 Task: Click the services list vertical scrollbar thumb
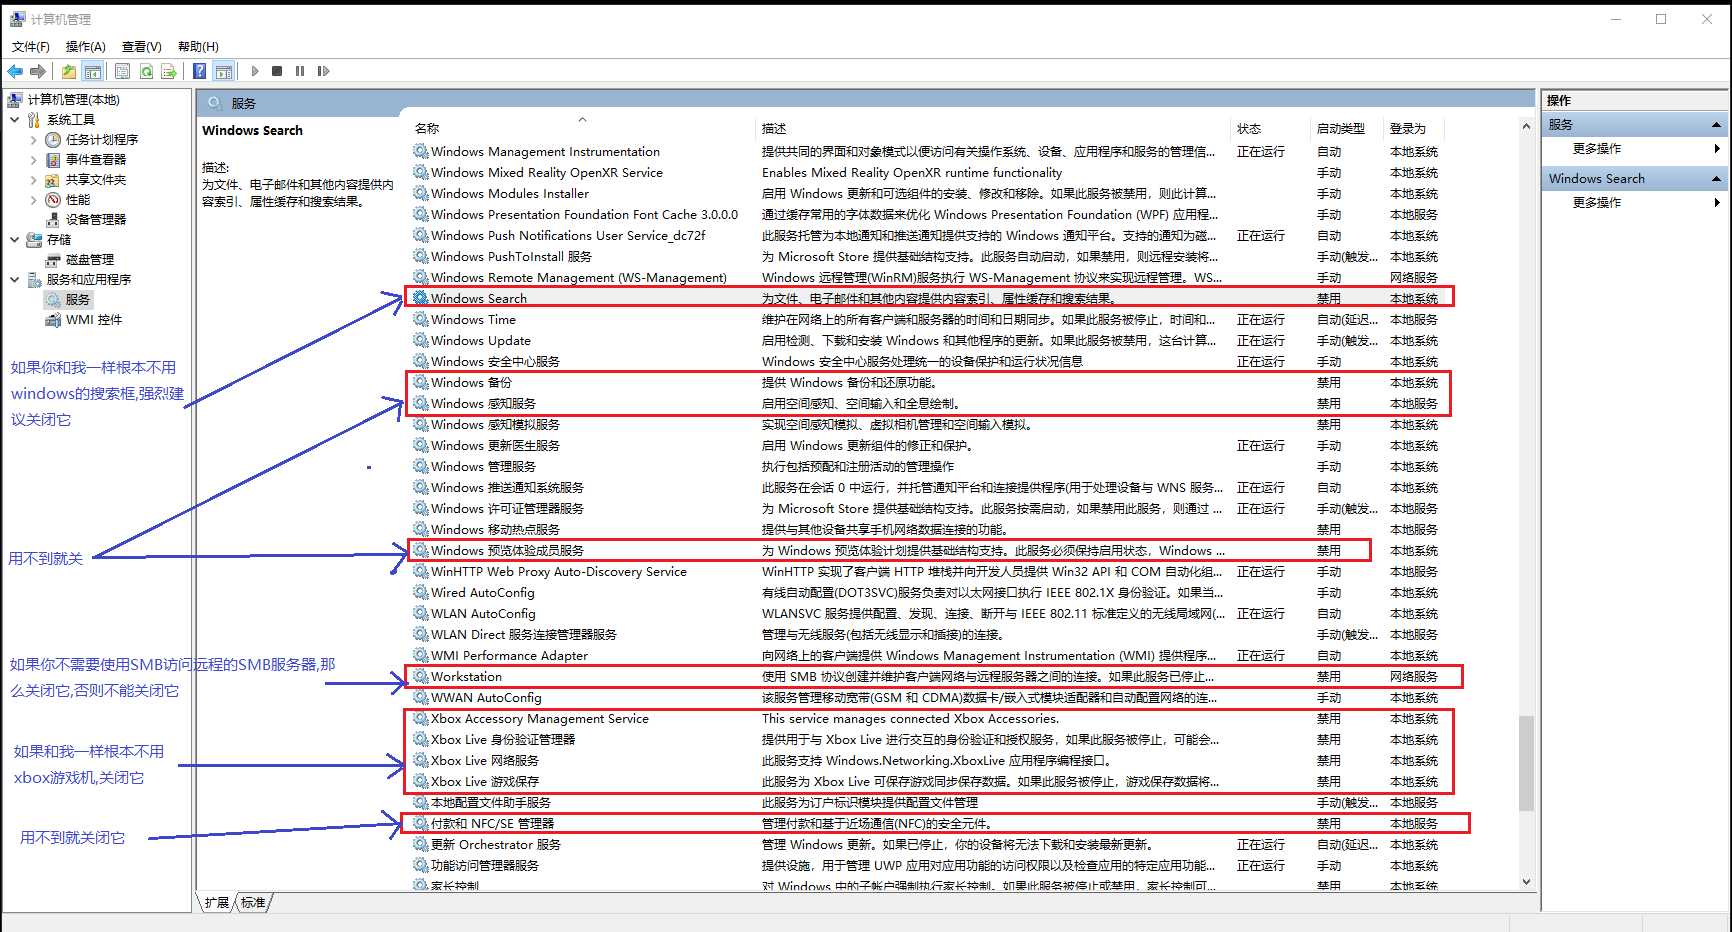click(x=1526, y=762)
